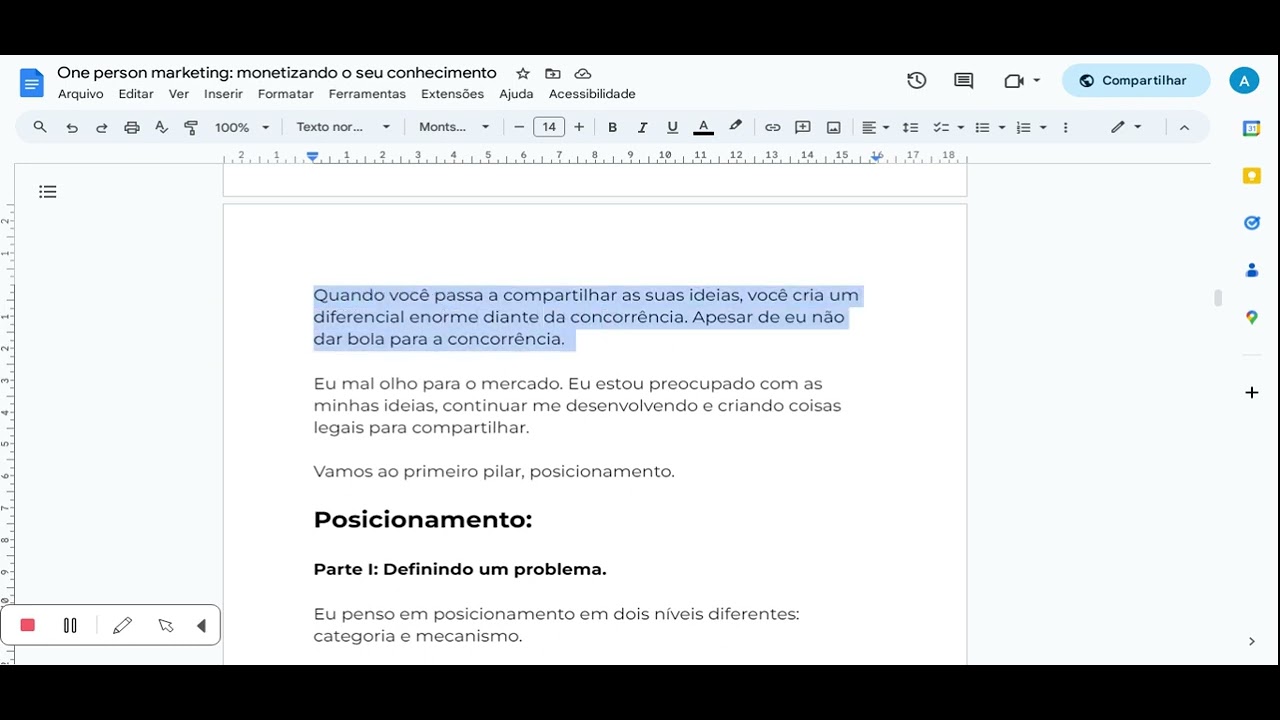Screen dimensions: 1280x720
Task: Open font family Montserrat dropdown
Action: (x=454, y=127)
